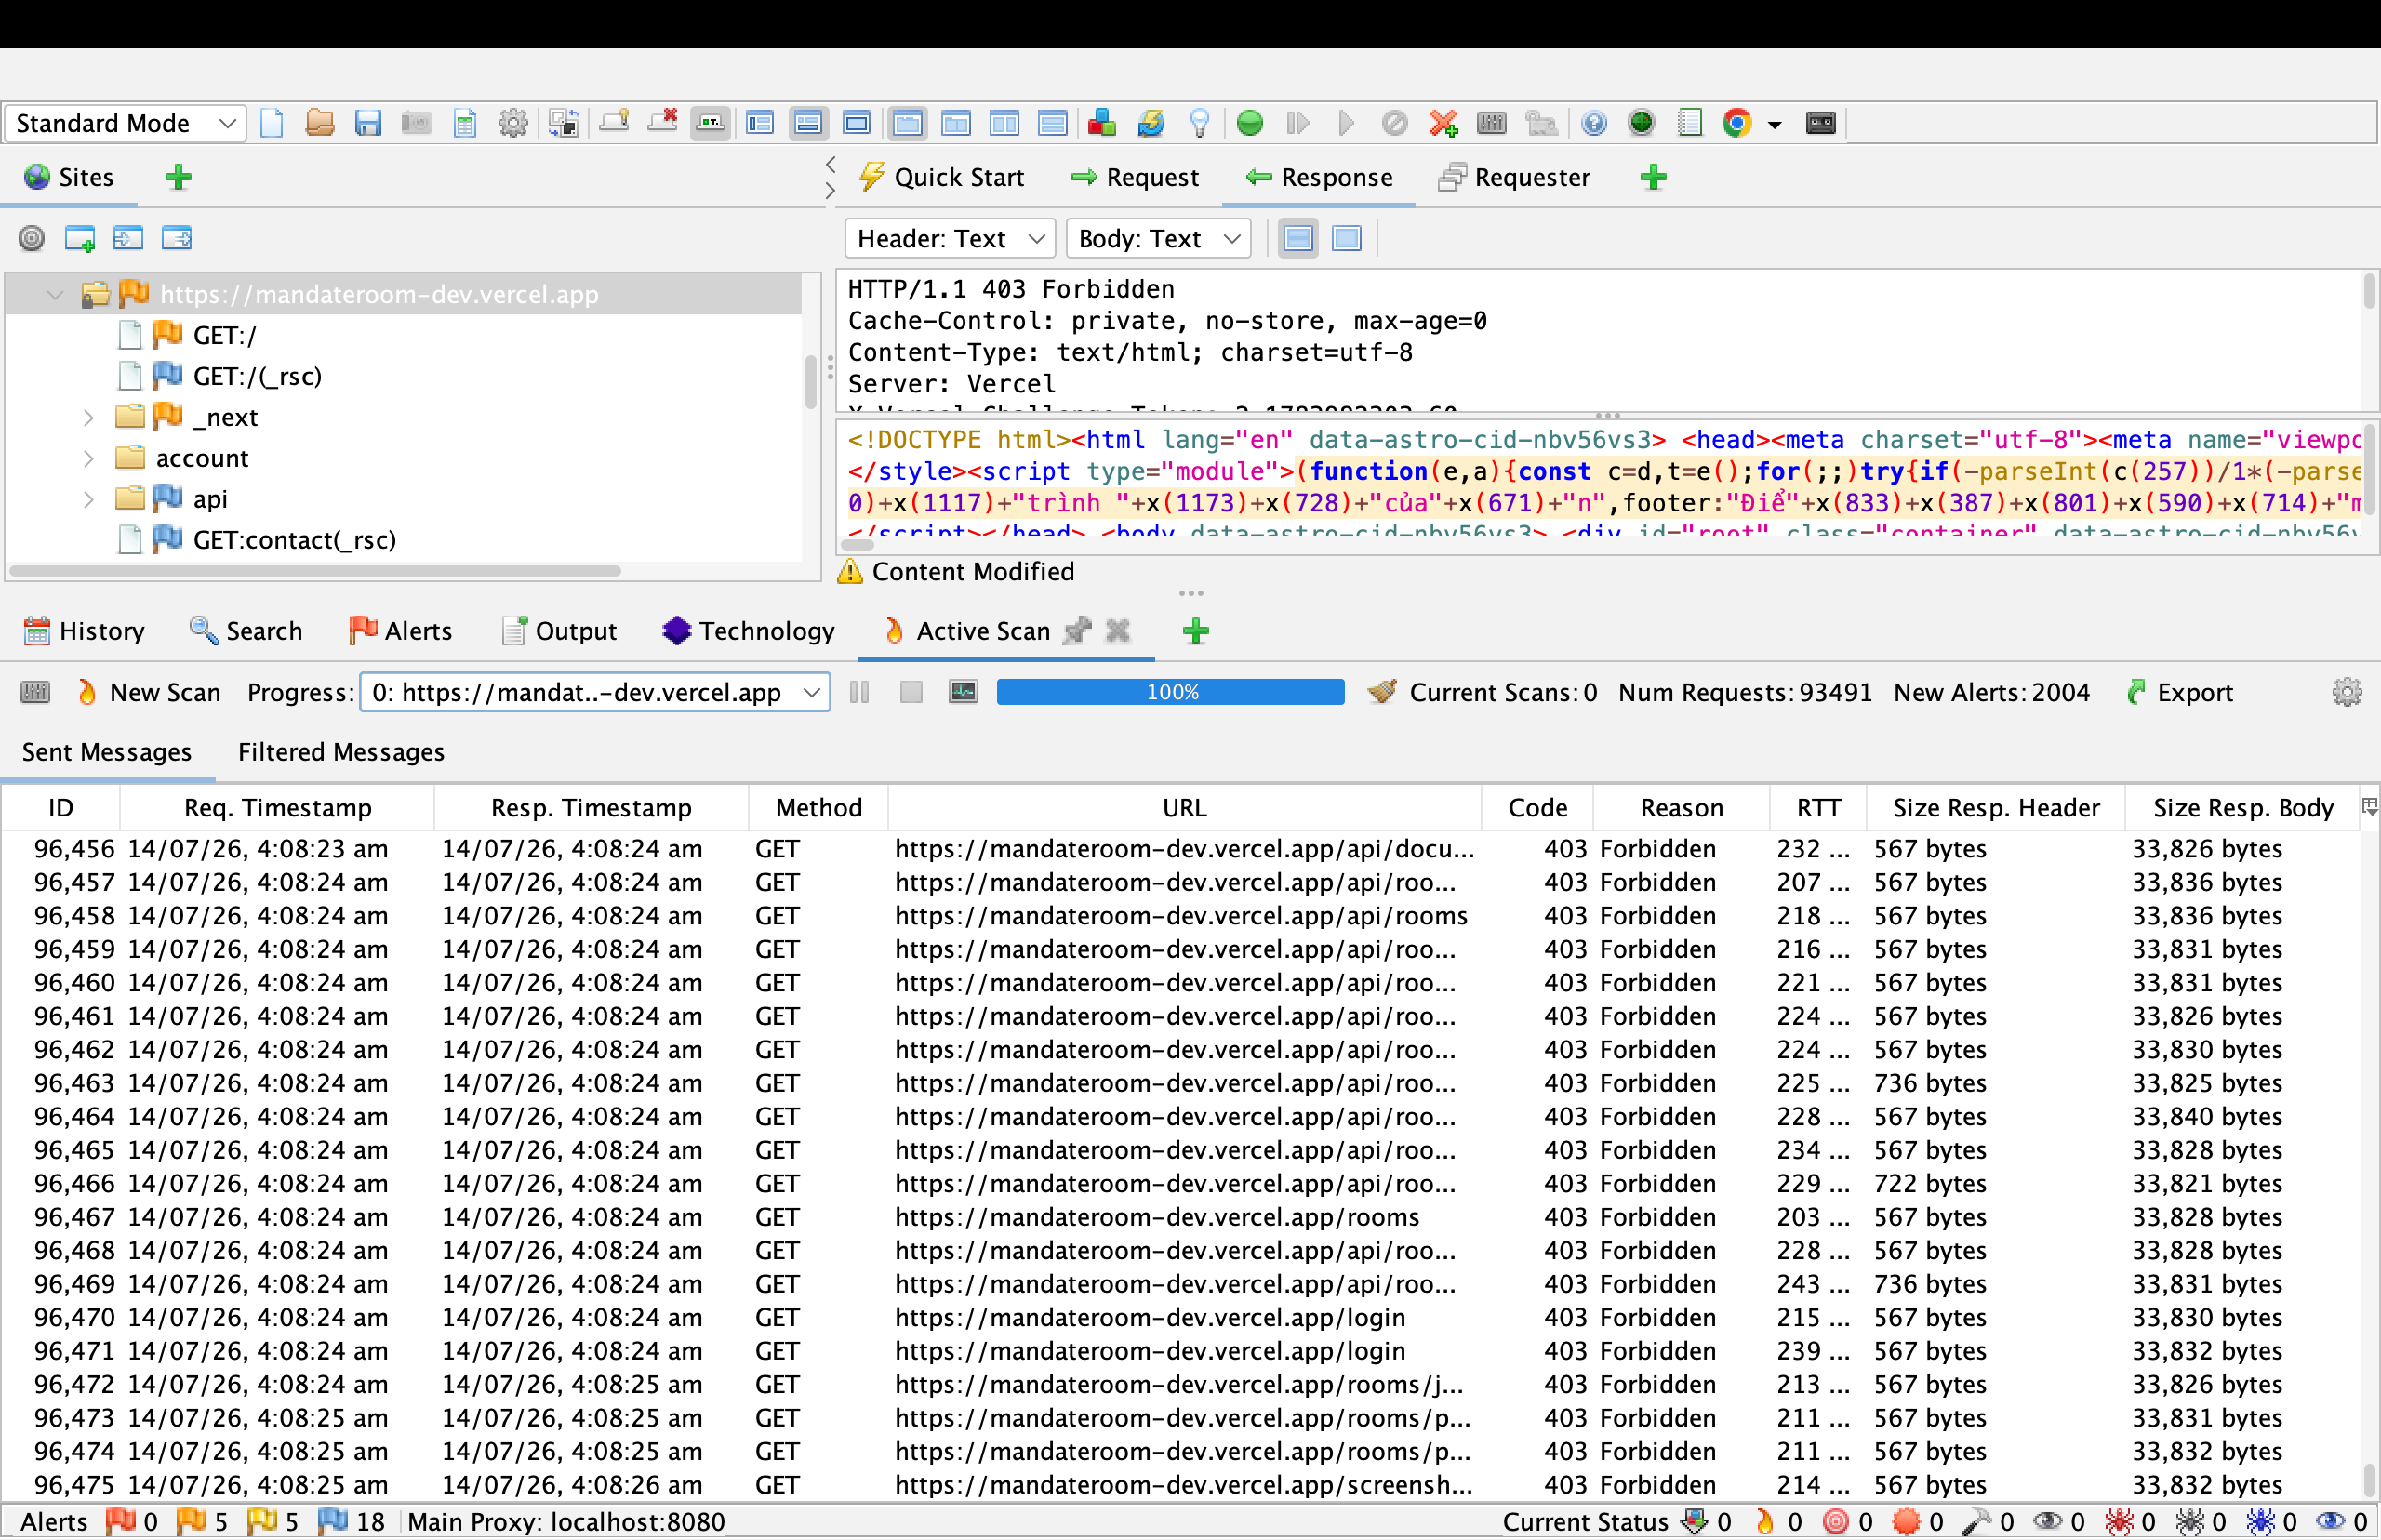2381x1540 pixels.
Task: Open the Body: Text view dropdown
Action: tap(1159, 239)
